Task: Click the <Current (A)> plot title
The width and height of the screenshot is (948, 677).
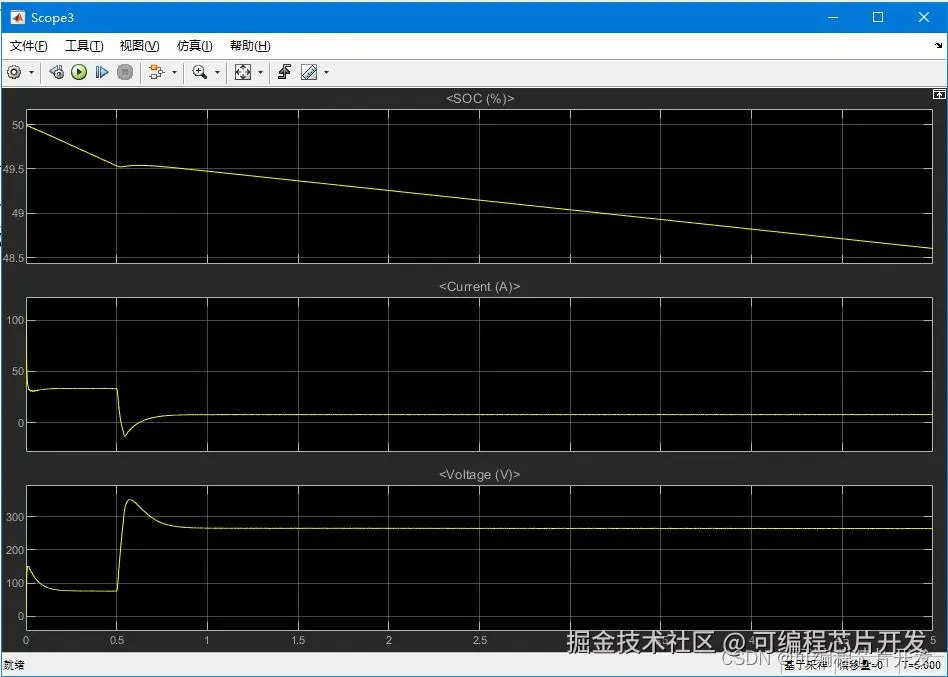Action: point(480,287)
